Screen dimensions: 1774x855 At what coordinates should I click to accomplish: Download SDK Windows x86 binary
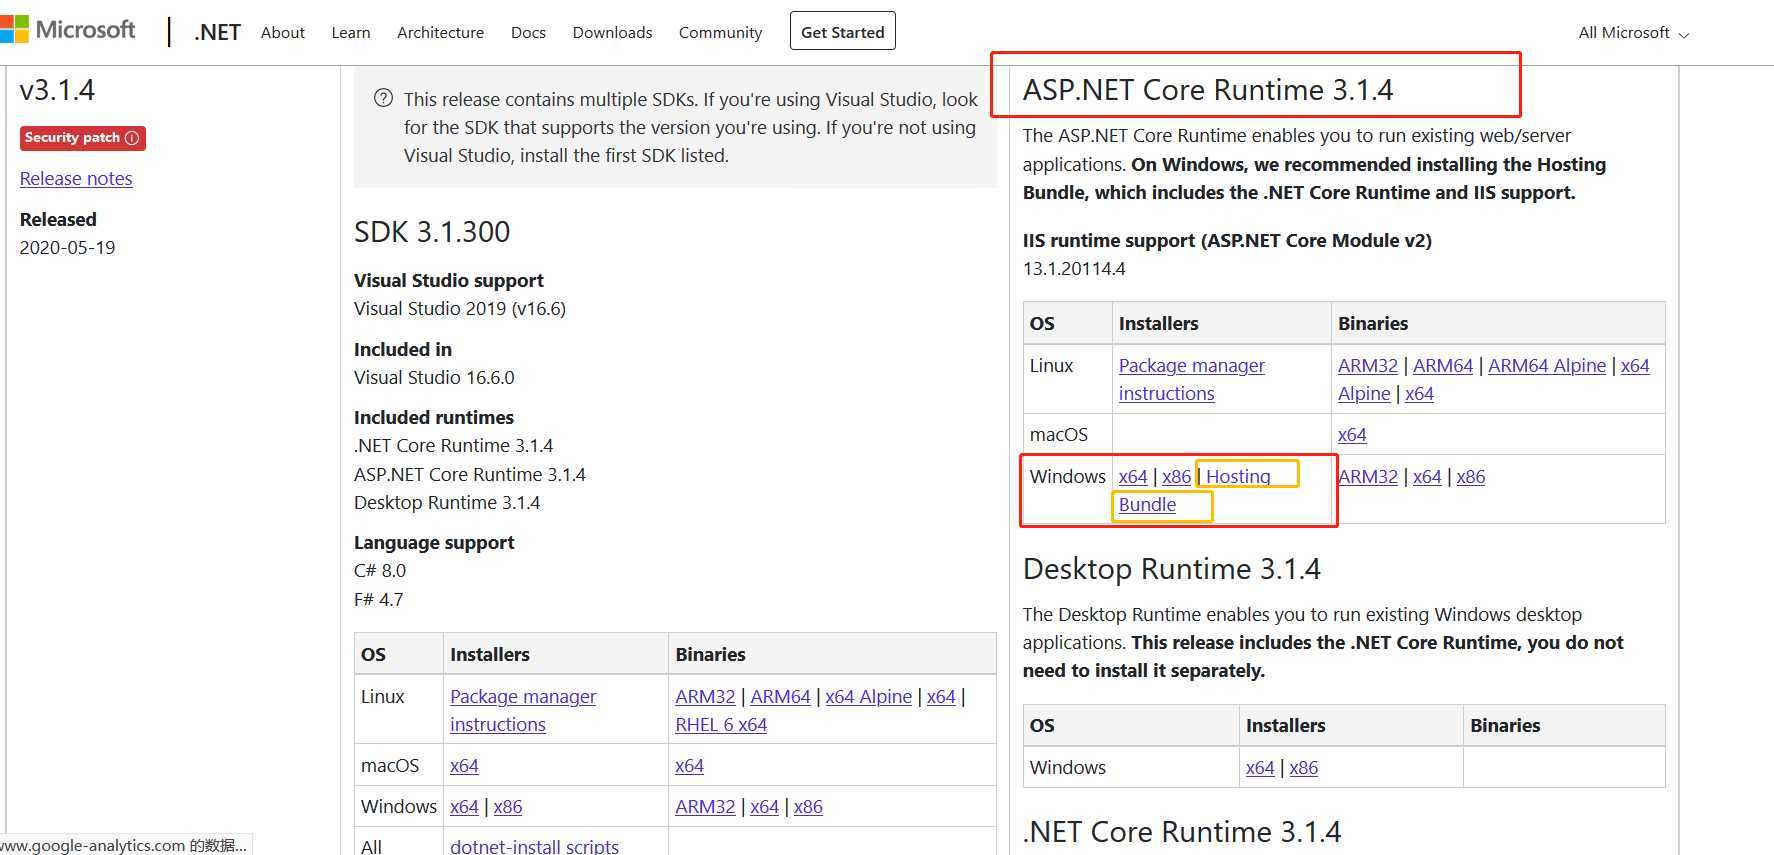click(x=808, y=806)
